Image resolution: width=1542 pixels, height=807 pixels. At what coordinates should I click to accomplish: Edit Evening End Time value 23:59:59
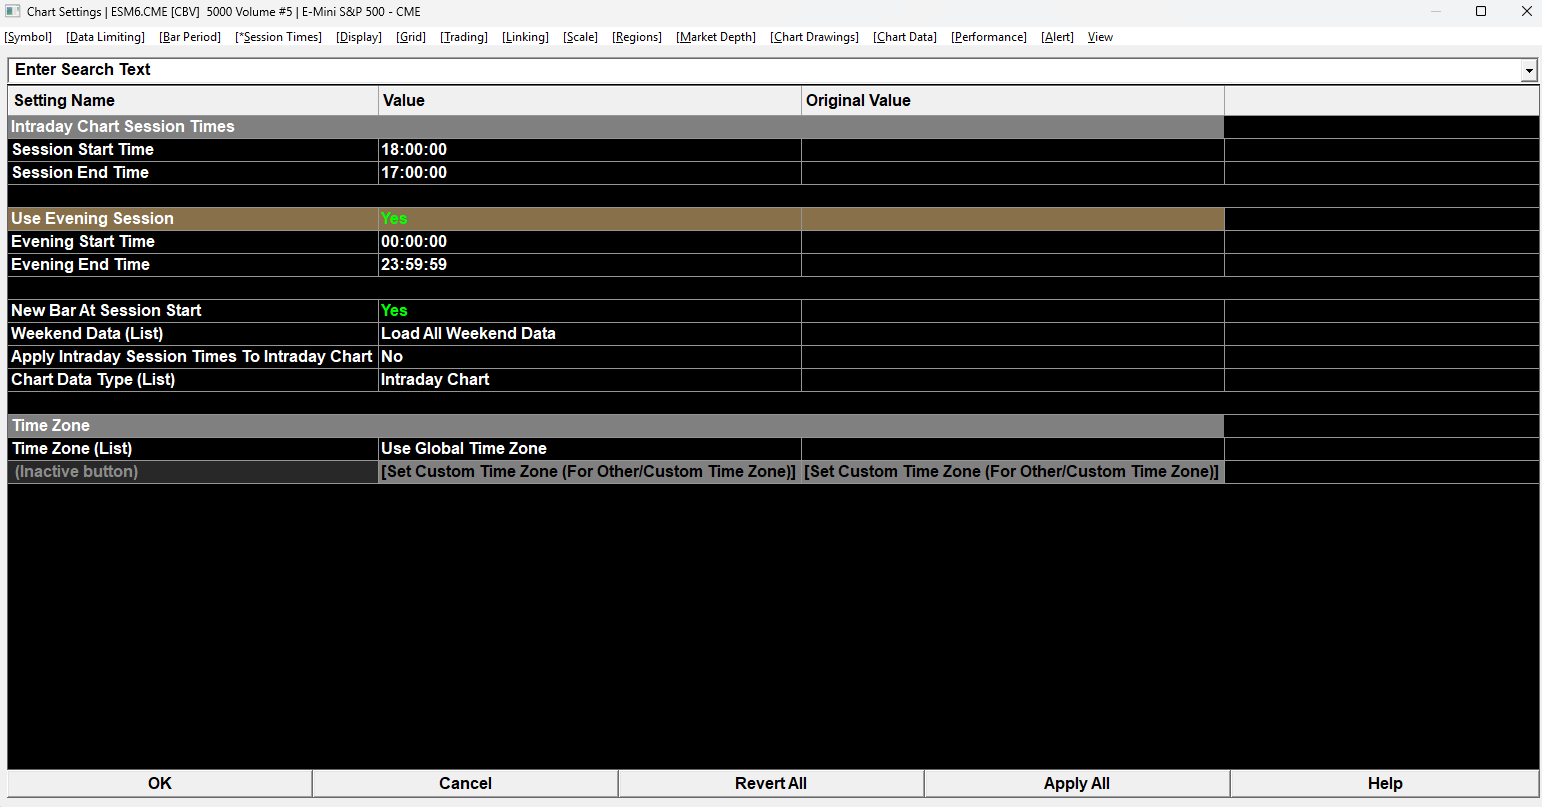click(x=590, y=265)
